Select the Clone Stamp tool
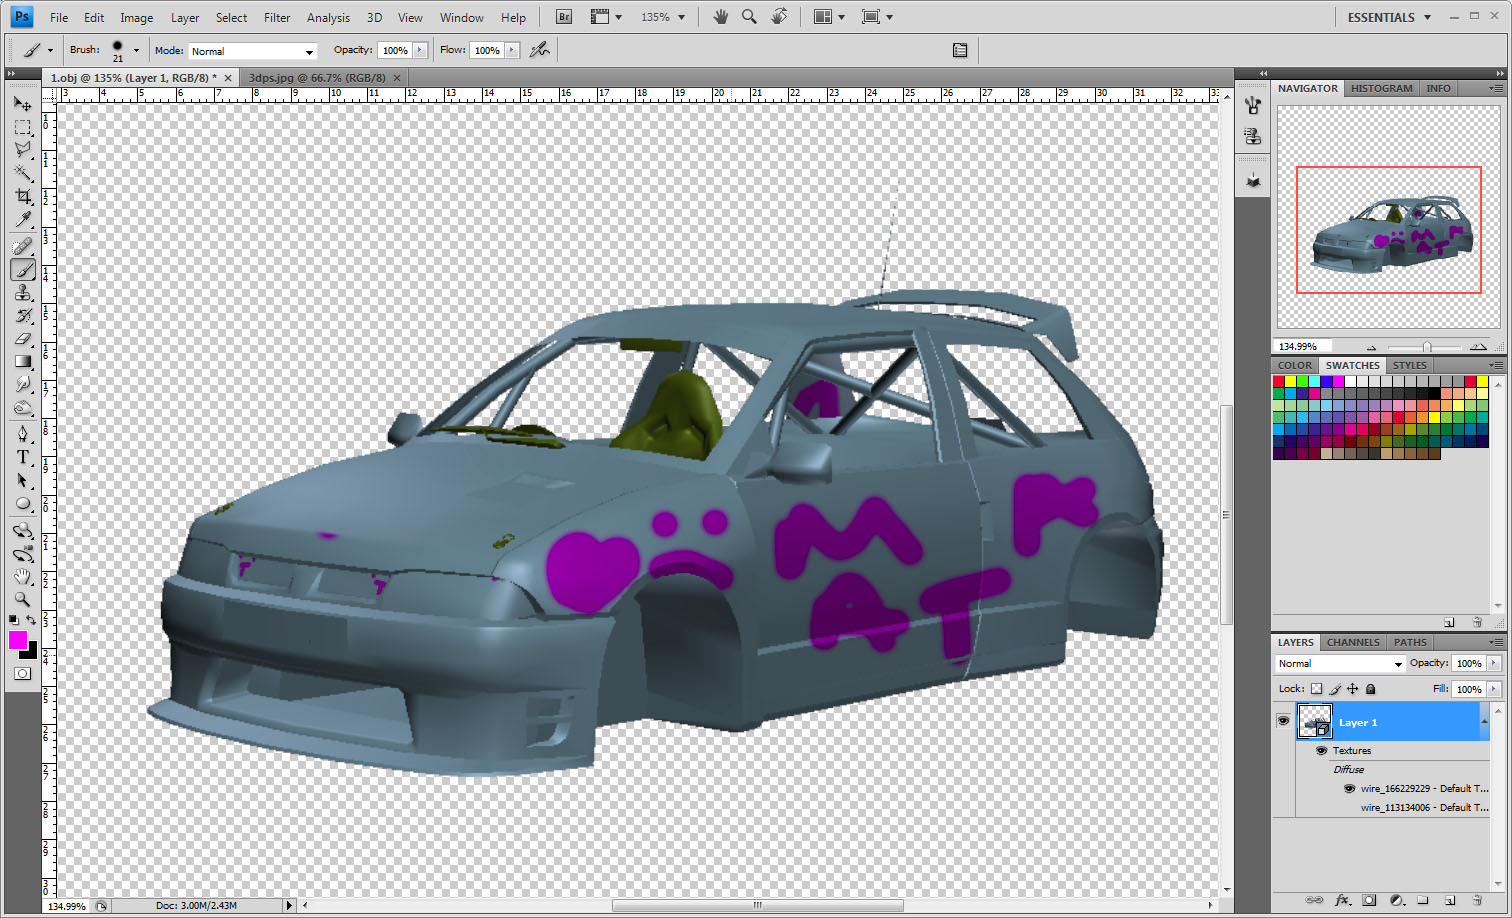 tap(23, 293)
